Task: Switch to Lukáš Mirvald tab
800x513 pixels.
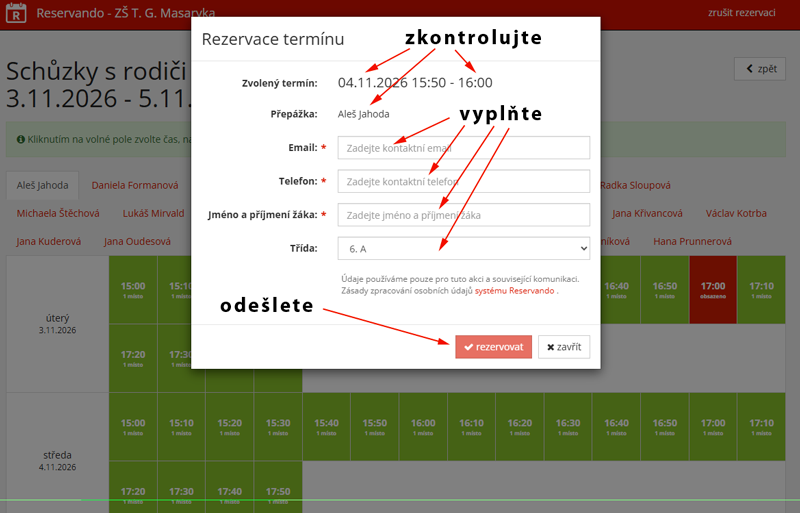Action: coord(153,213)
